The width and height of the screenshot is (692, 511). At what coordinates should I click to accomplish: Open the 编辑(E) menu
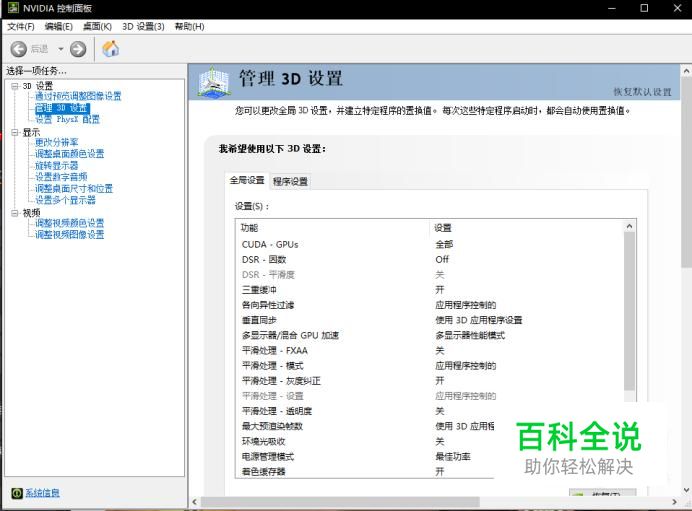58,26
